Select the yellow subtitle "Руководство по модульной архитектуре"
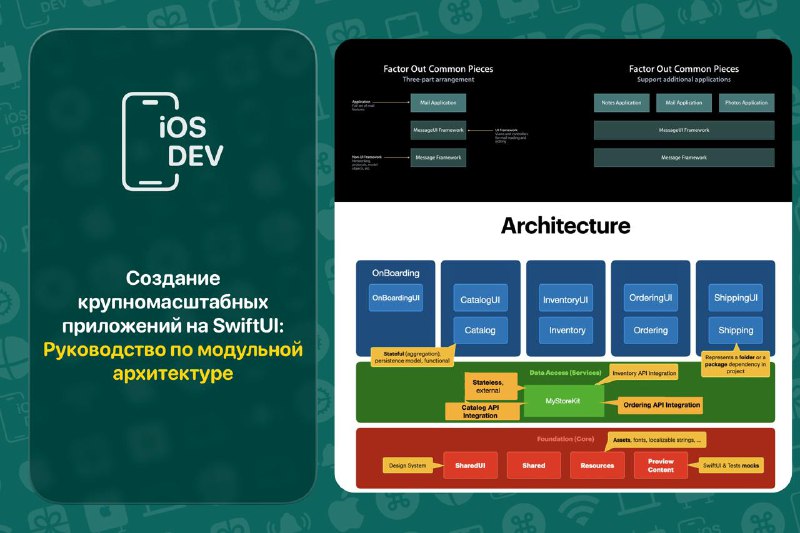 point(173,361)
